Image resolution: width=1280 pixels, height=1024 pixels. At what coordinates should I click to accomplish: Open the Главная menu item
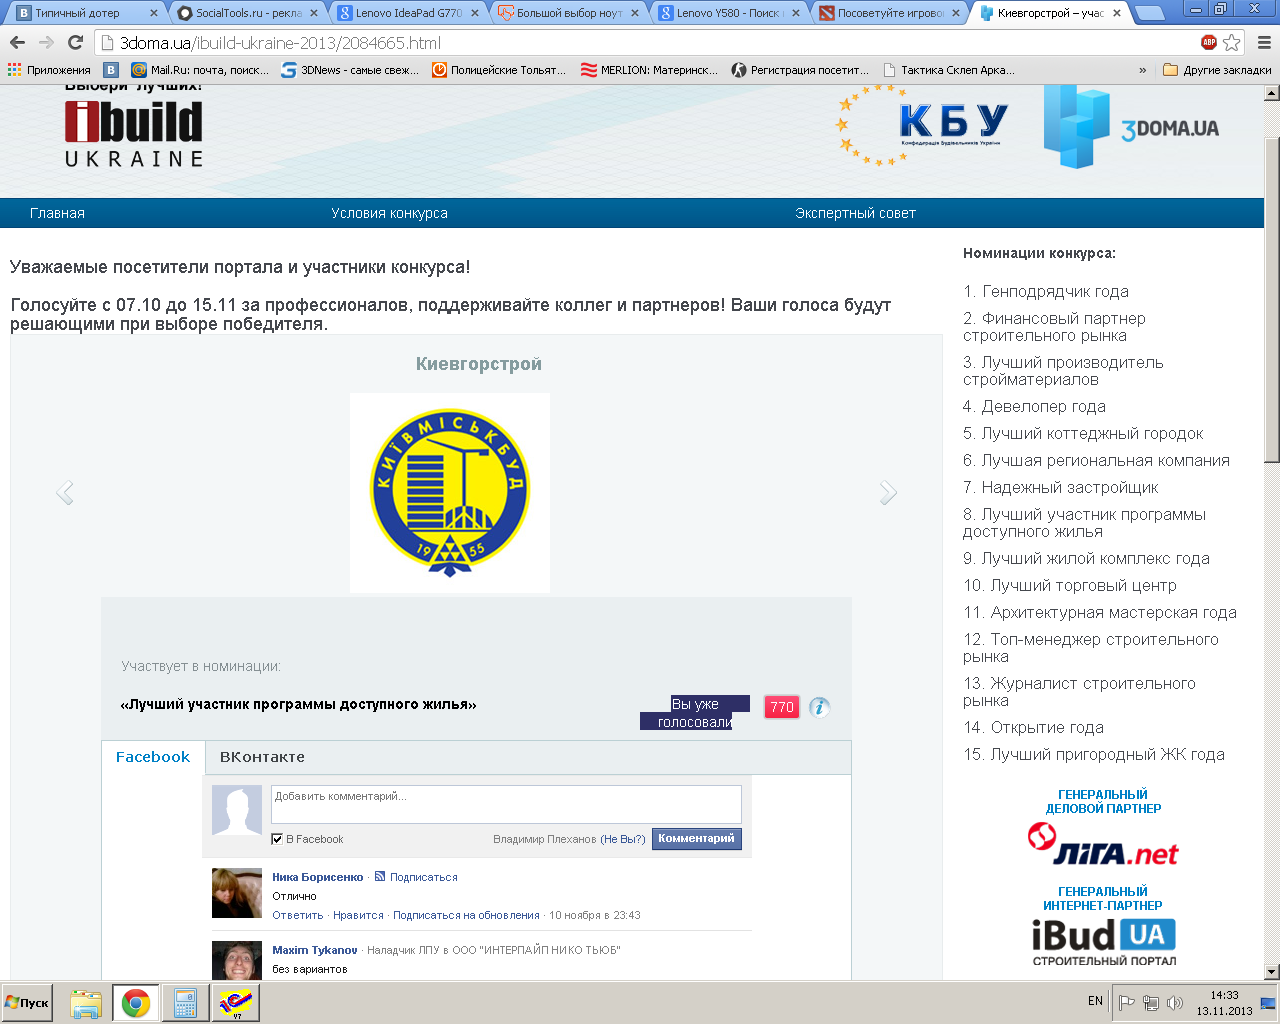57,213
